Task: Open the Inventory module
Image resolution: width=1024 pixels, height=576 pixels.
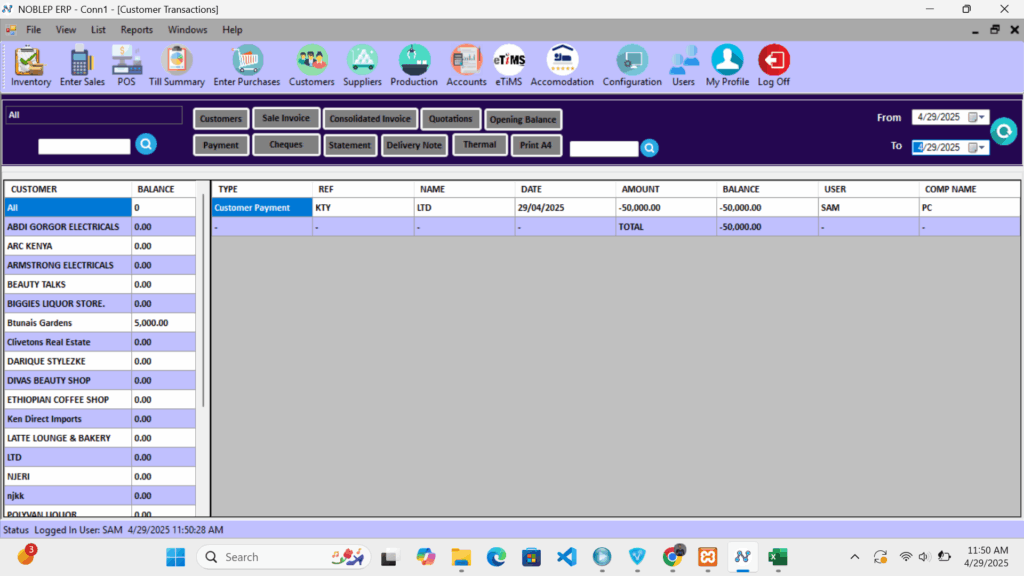Action: coord(30,65)
